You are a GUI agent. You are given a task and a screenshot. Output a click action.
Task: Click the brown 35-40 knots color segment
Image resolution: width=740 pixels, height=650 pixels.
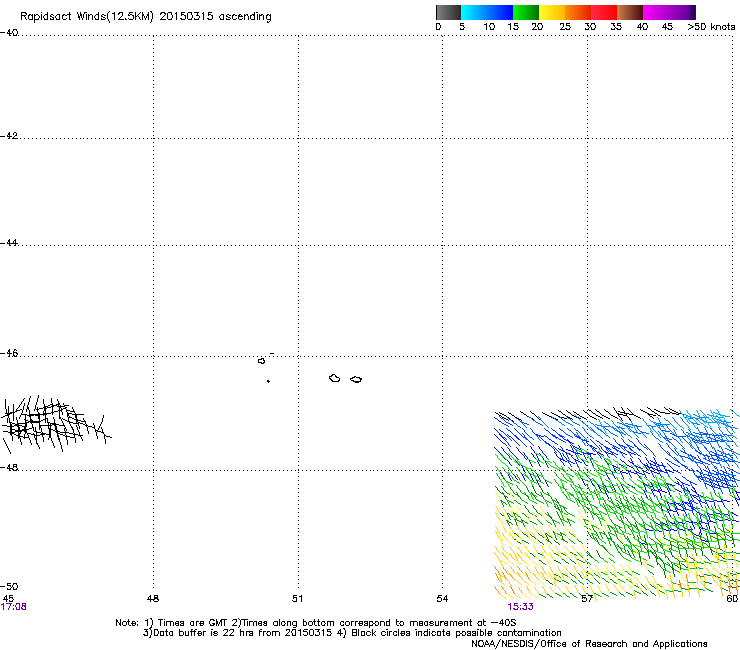click(x=630, y=12)
